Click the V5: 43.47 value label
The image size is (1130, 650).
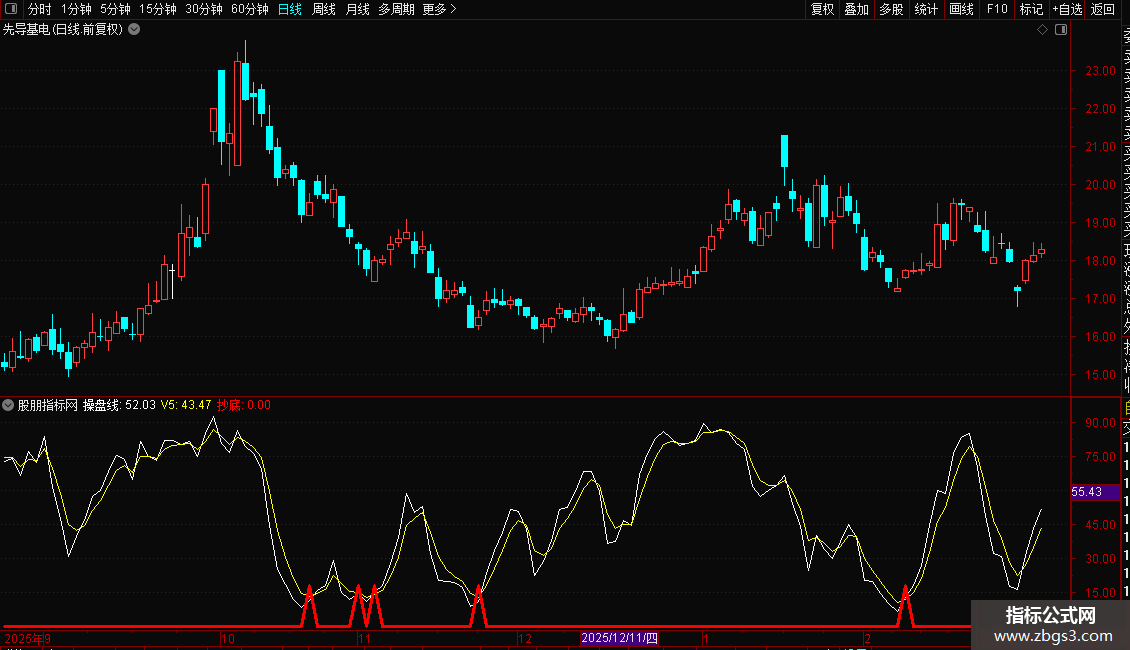[186, 405]
